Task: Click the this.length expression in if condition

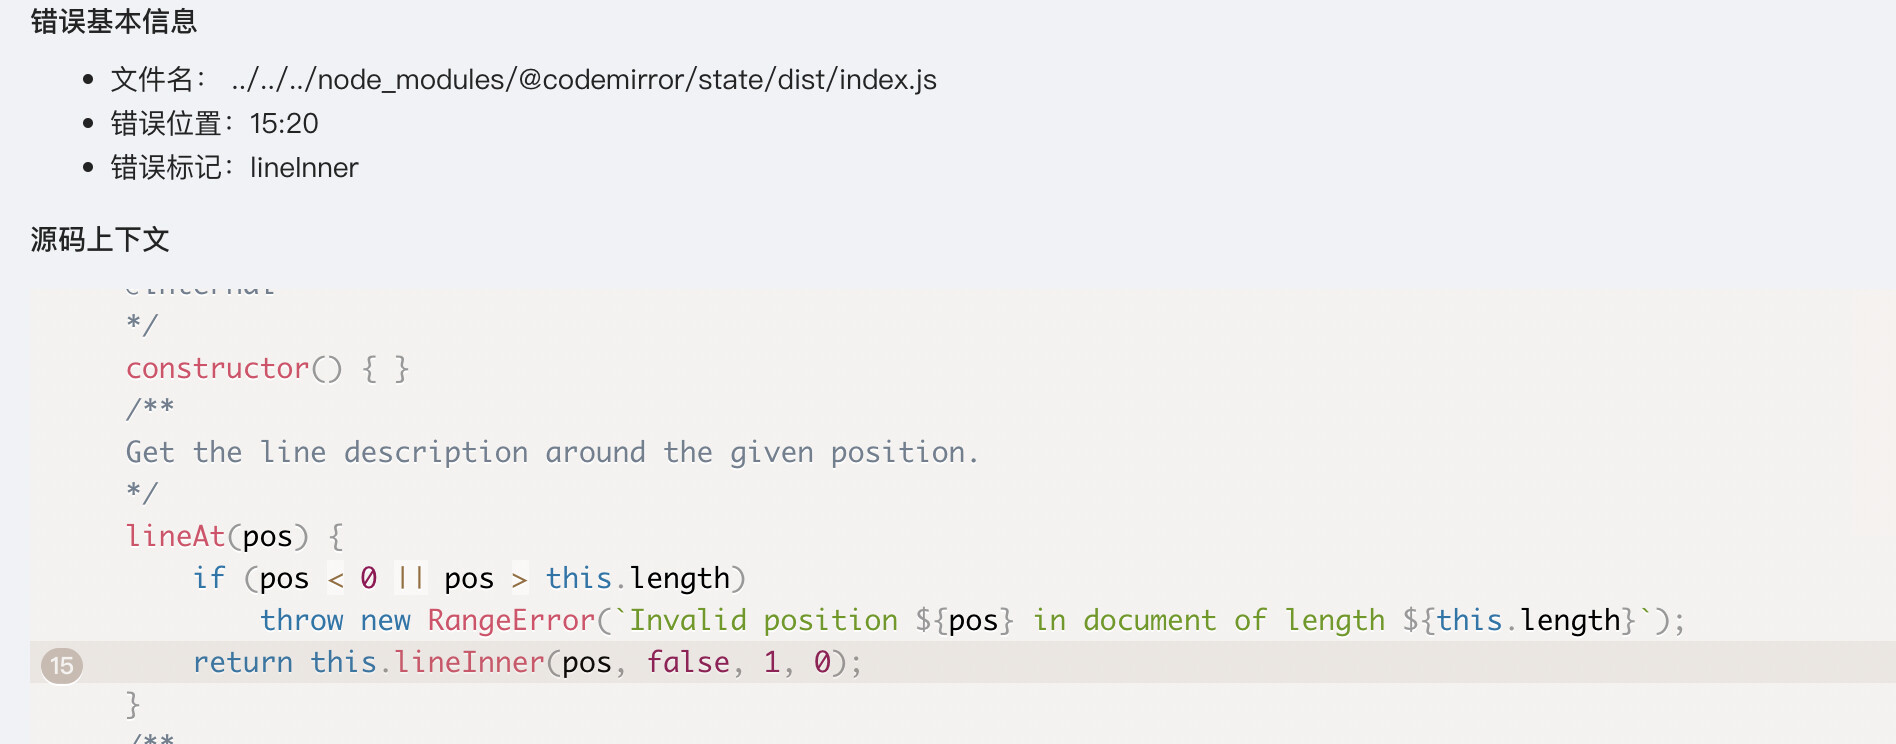Action: click(x=638, y=578)
